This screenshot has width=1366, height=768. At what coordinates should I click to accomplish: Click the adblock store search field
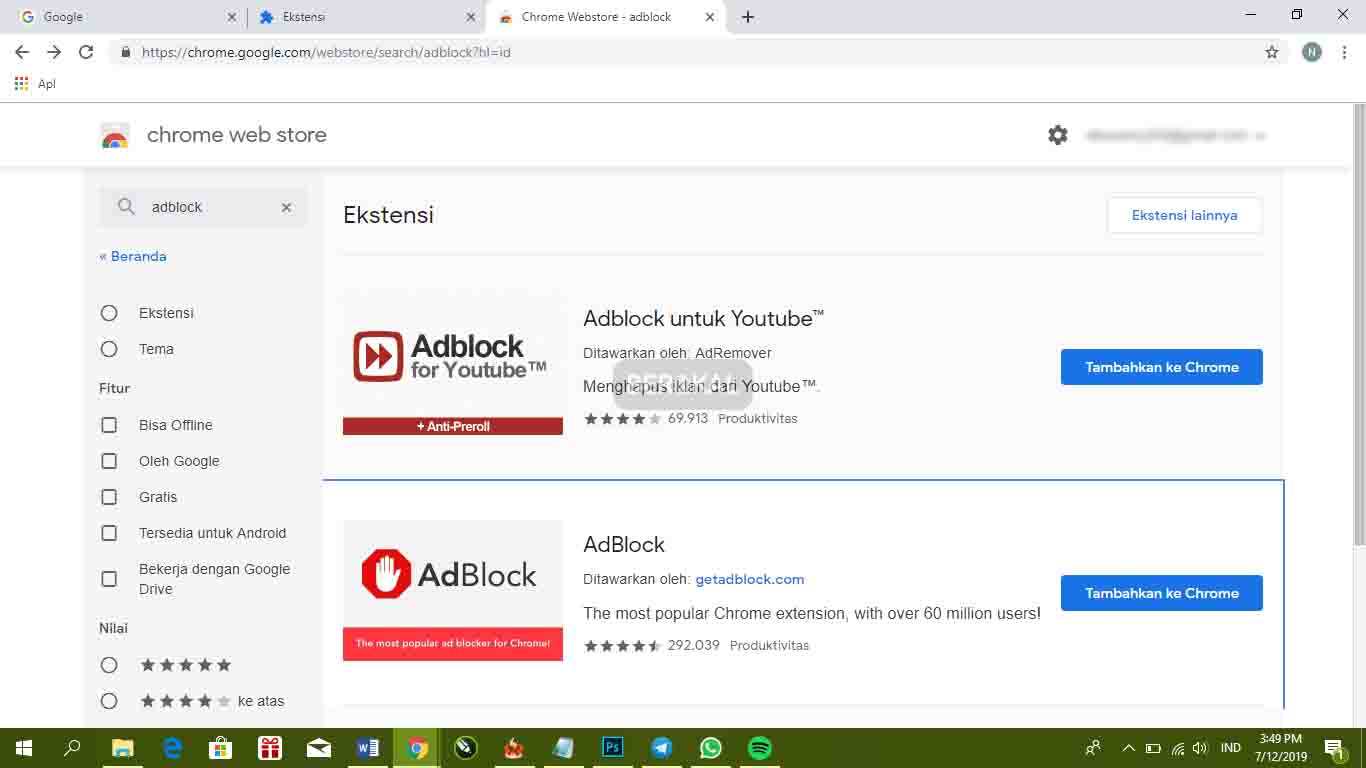point(204,207)
